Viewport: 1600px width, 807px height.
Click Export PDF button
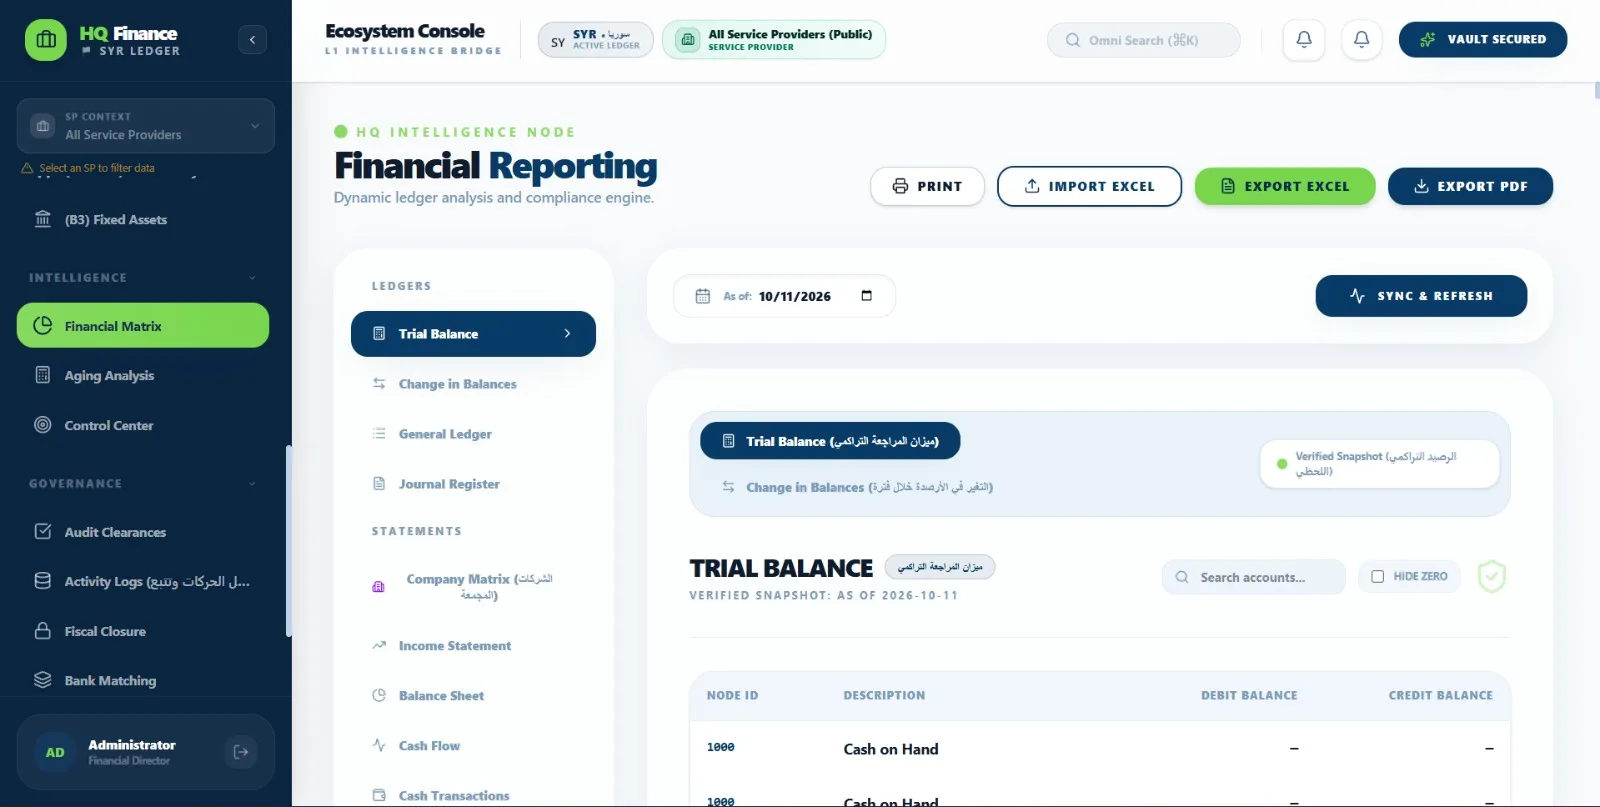tap(1470, 186)
